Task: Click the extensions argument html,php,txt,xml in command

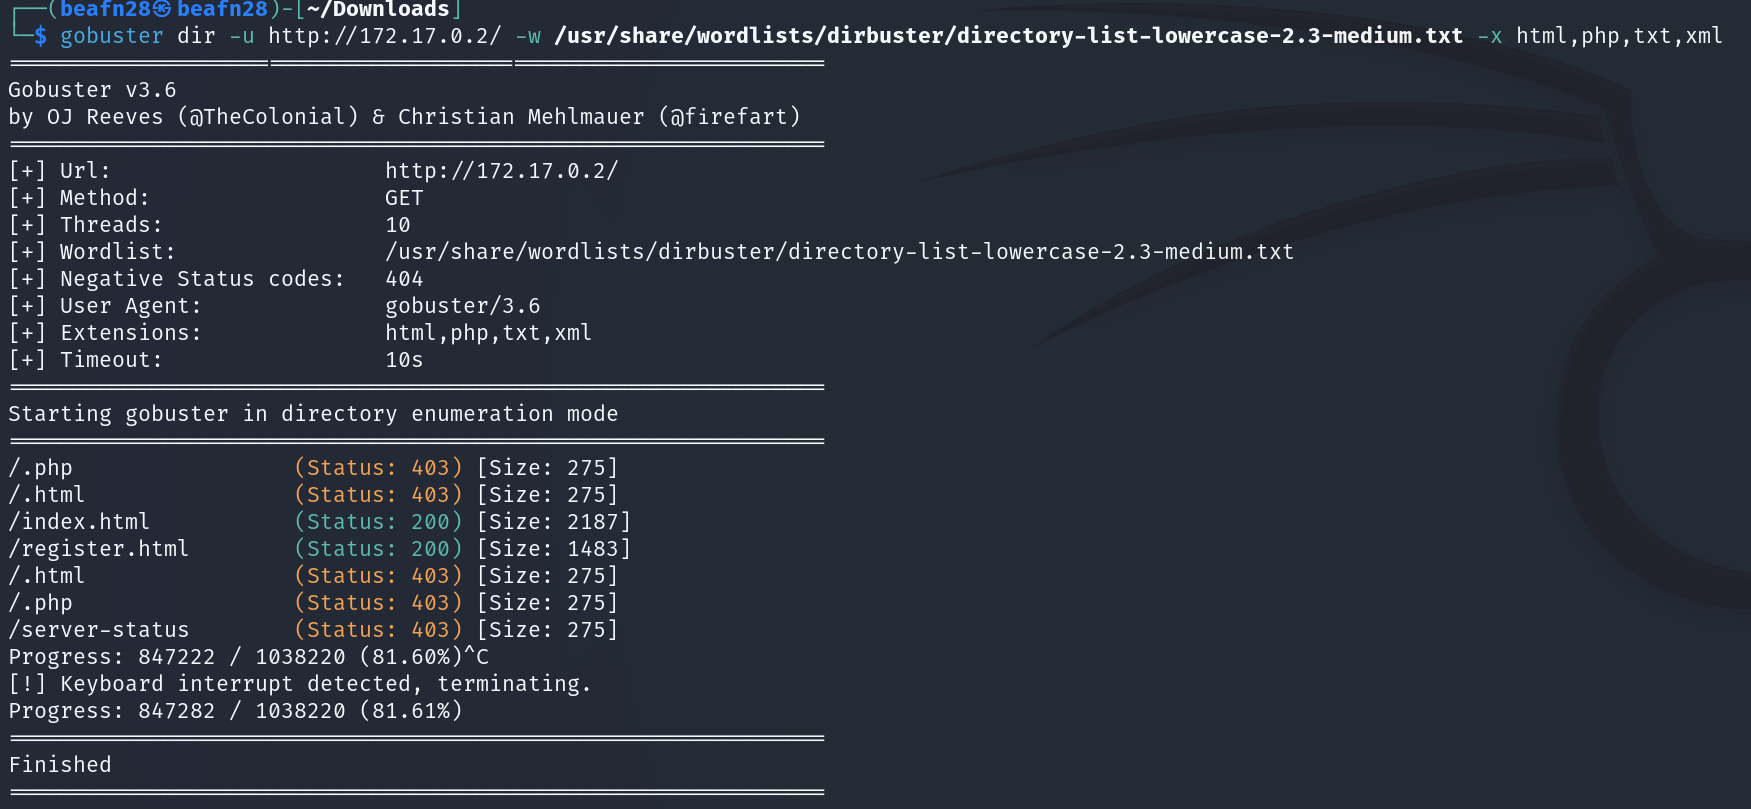Action: pyautogui.click(x=1619, y=36)
